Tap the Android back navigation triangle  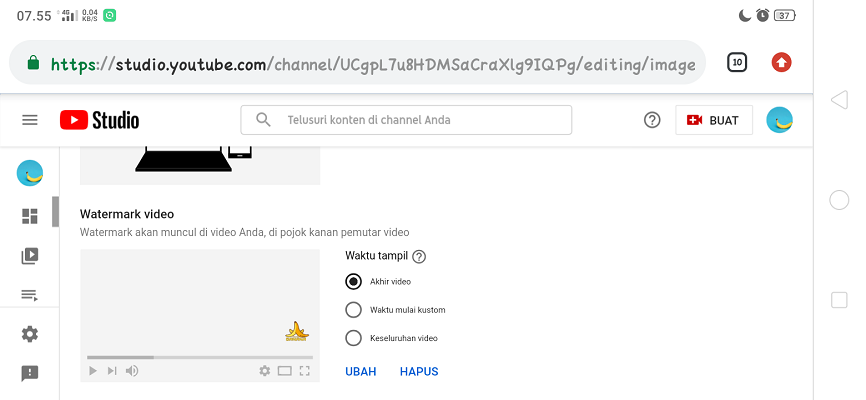click(x=839, y=100)
